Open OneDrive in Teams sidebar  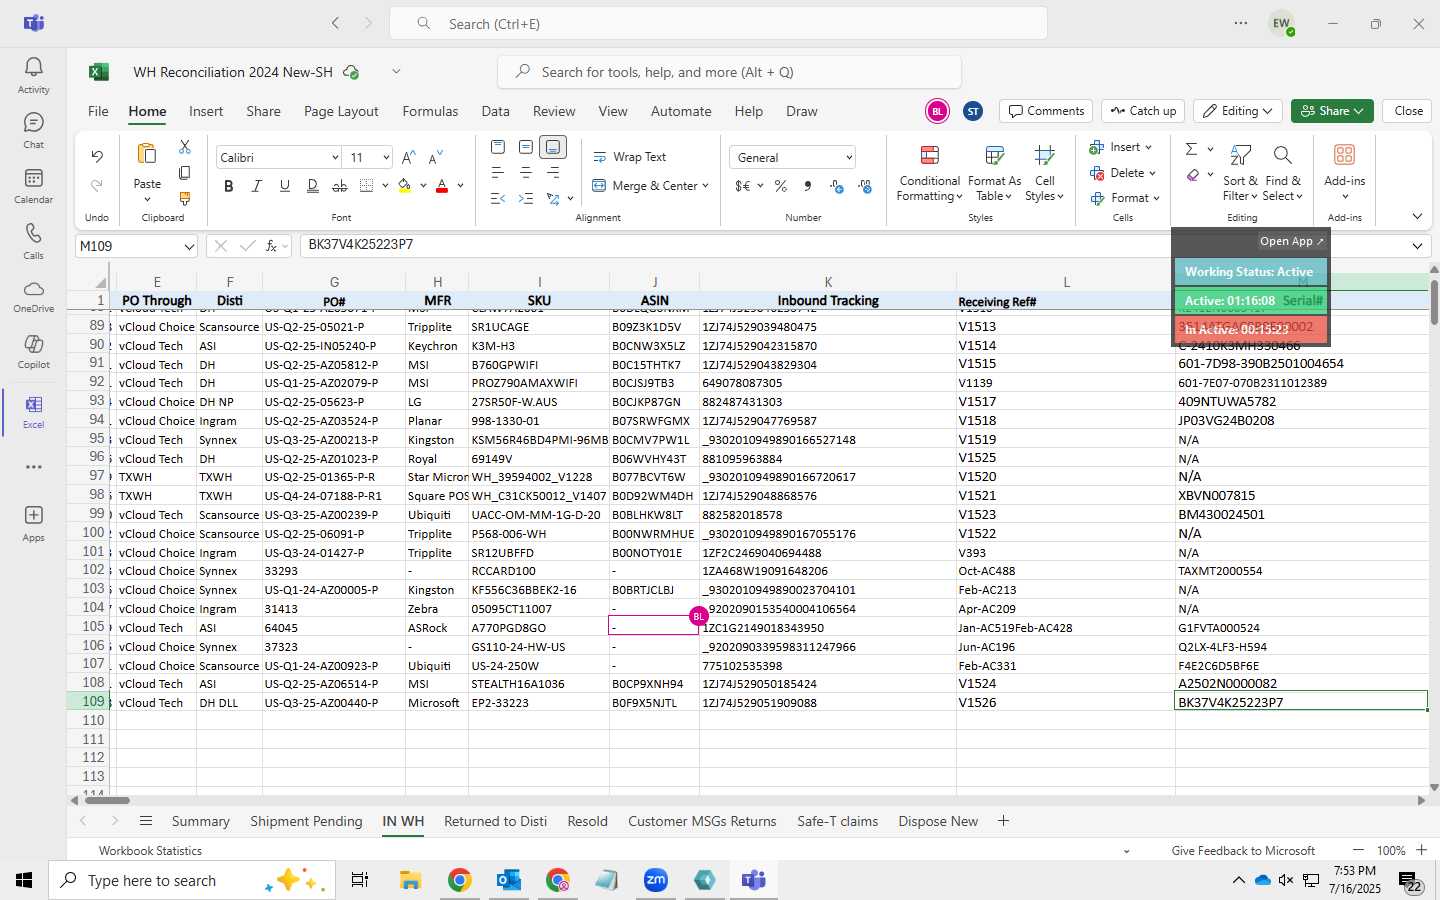pos(33,295)
